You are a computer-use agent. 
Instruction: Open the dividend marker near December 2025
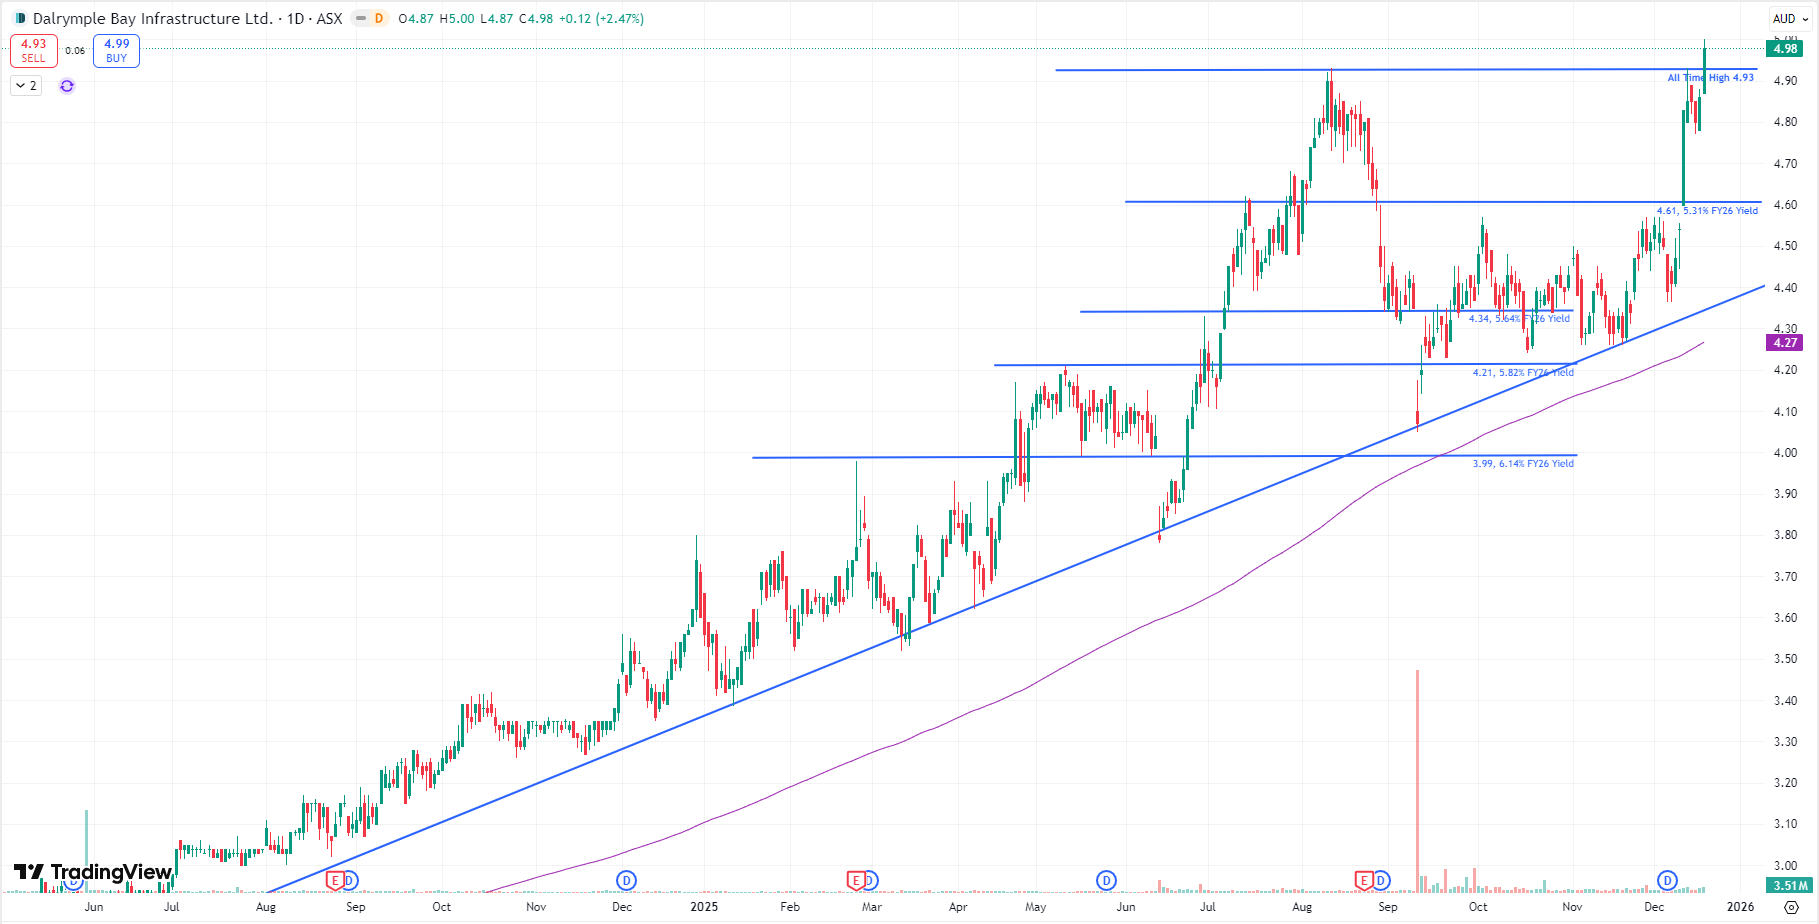coord(1667,880)
